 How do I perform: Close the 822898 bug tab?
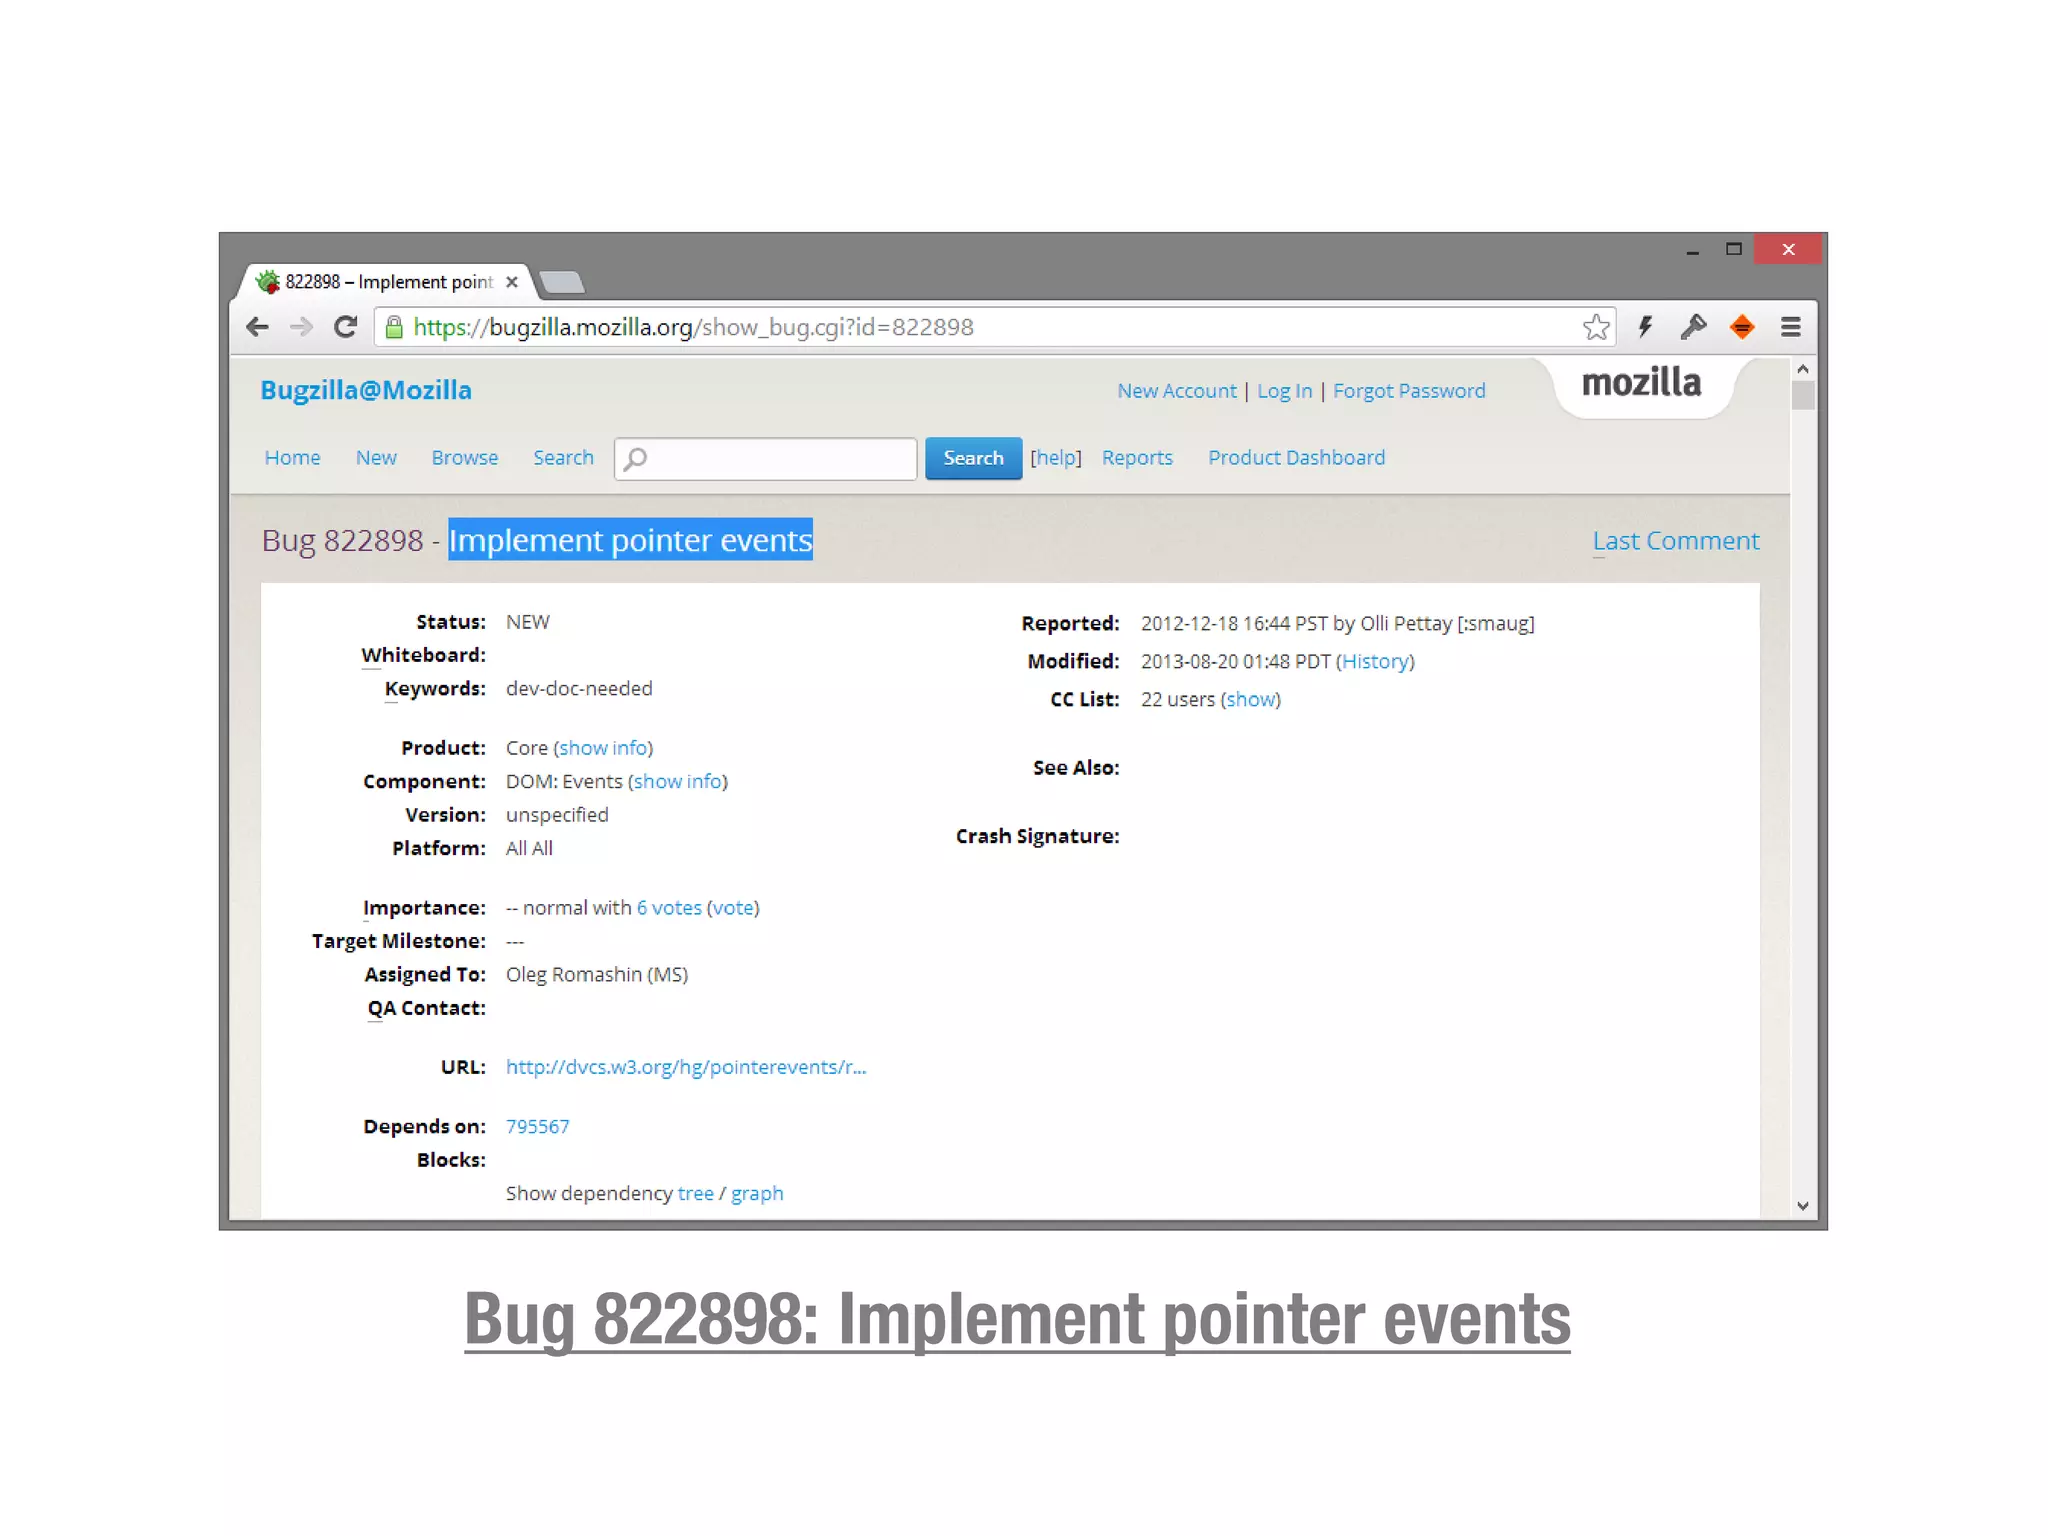(x=512, y=282)
